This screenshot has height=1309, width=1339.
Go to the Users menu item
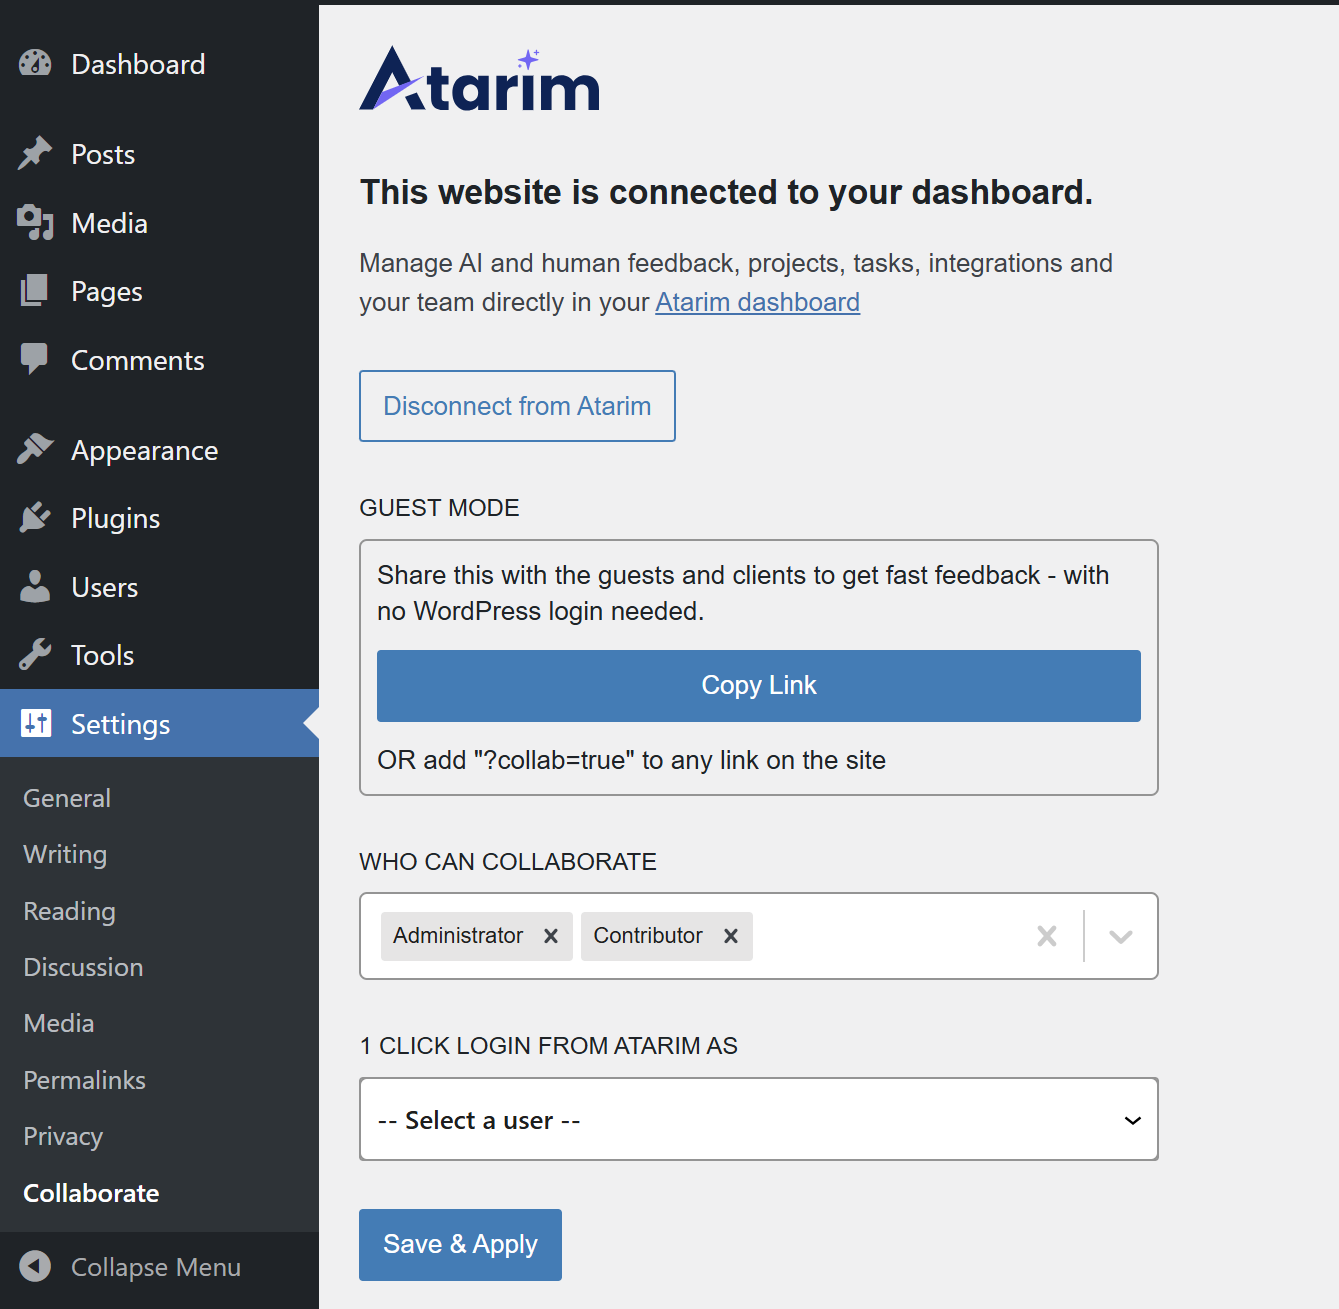(x=105, y=587)
